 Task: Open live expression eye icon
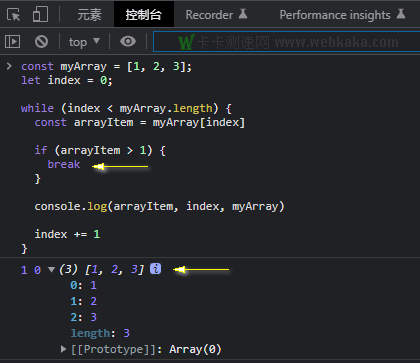pyautogui.click(x=128, y=41)
